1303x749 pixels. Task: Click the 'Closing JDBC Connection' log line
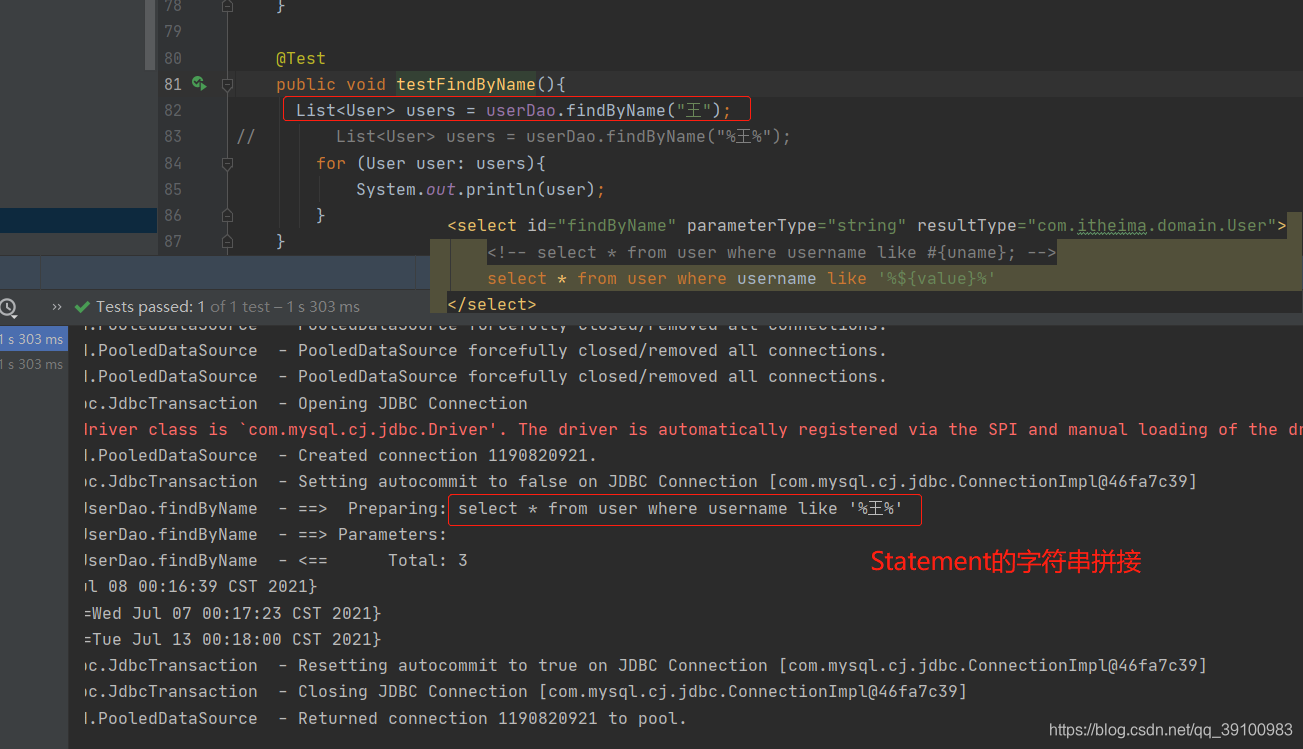[525, 691]
